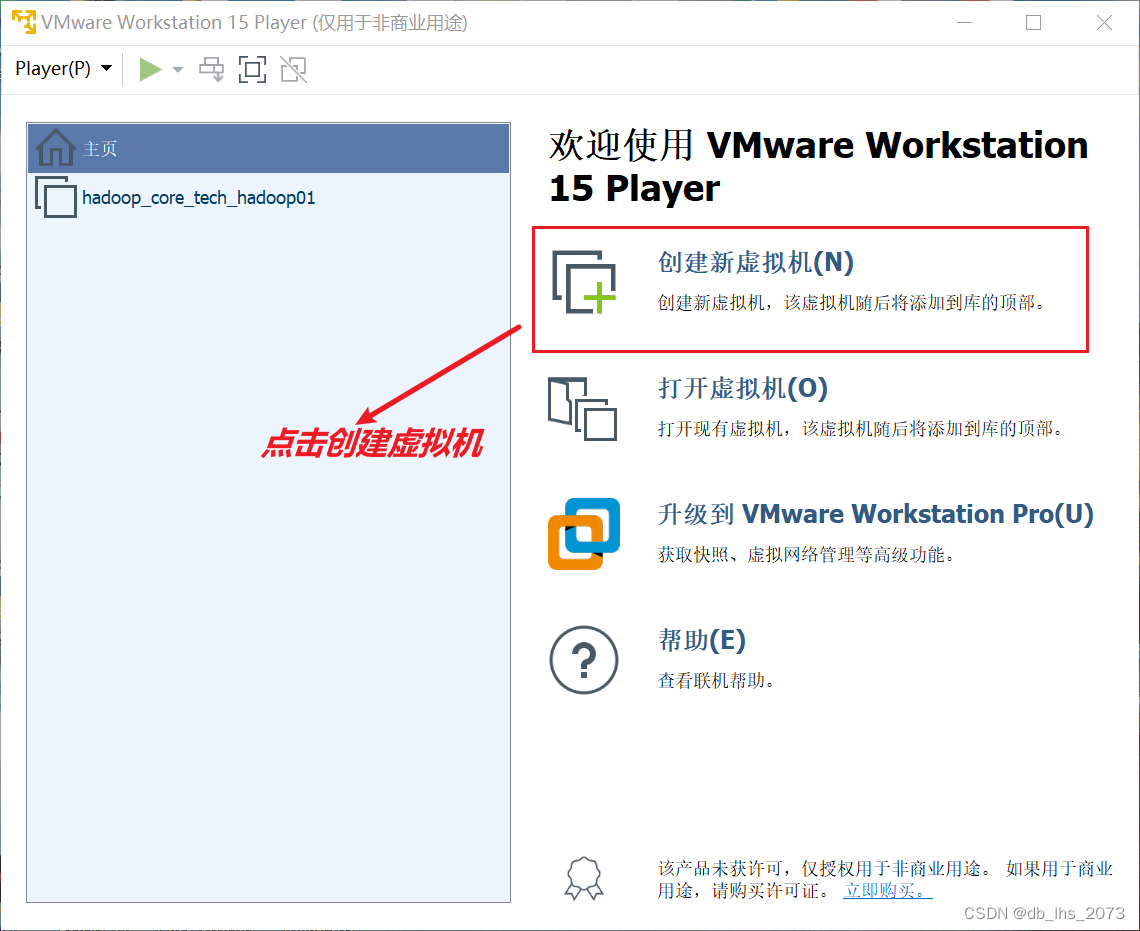Click the description 打开现有虚拟机 text

pos(862,428)
